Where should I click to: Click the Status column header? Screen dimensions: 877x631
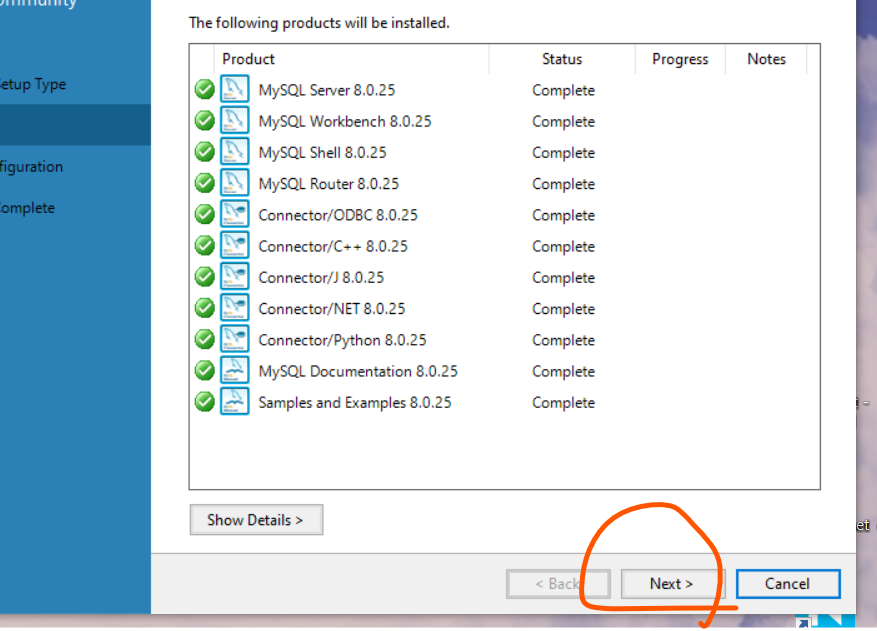[x=562, y=59]
